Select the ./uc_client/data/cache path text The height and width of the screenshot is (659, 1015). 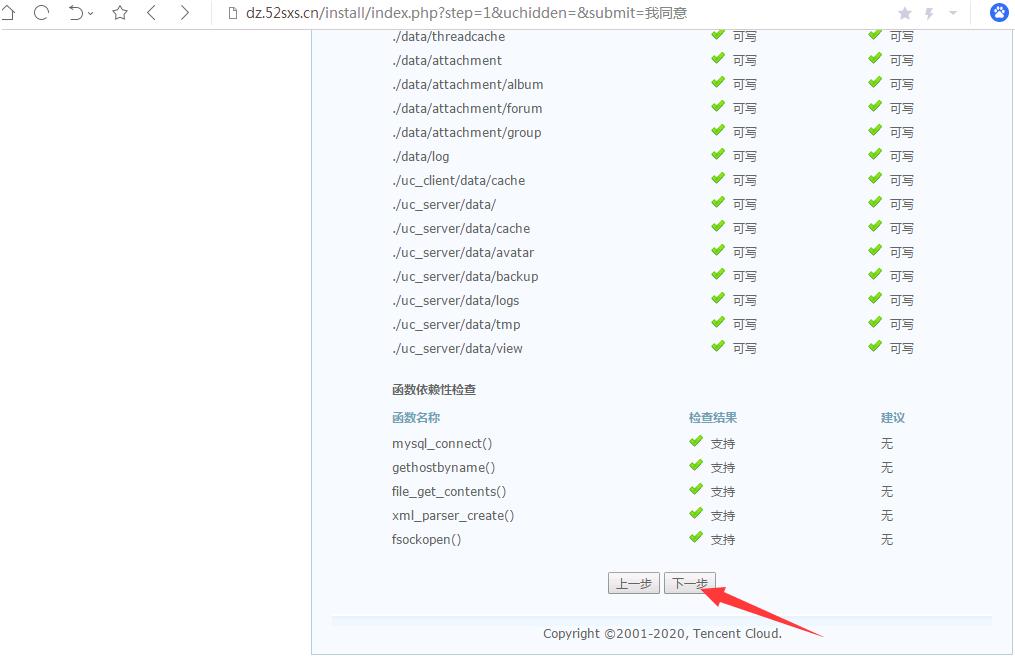pyautogui.click(x=458, y=181)
